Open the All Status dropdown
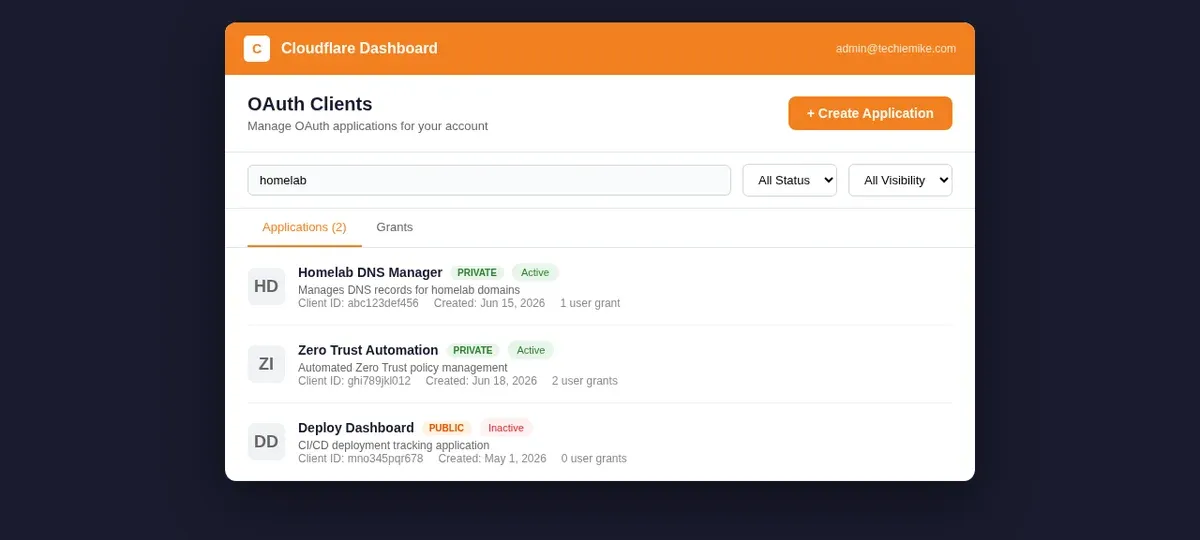The height and width of the screenshot is (540, 1200). pos(789,180)
